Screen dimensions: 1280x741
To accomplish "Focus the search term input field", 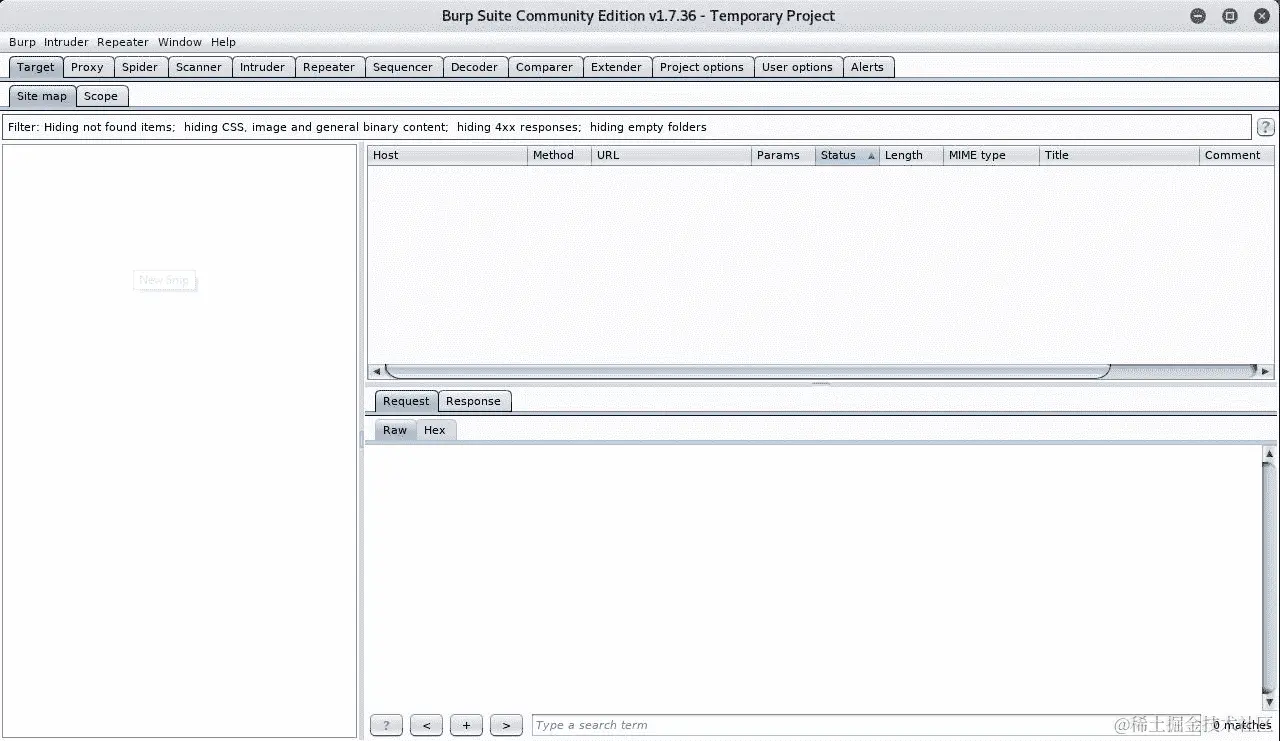I will click(x=865, y=725).
